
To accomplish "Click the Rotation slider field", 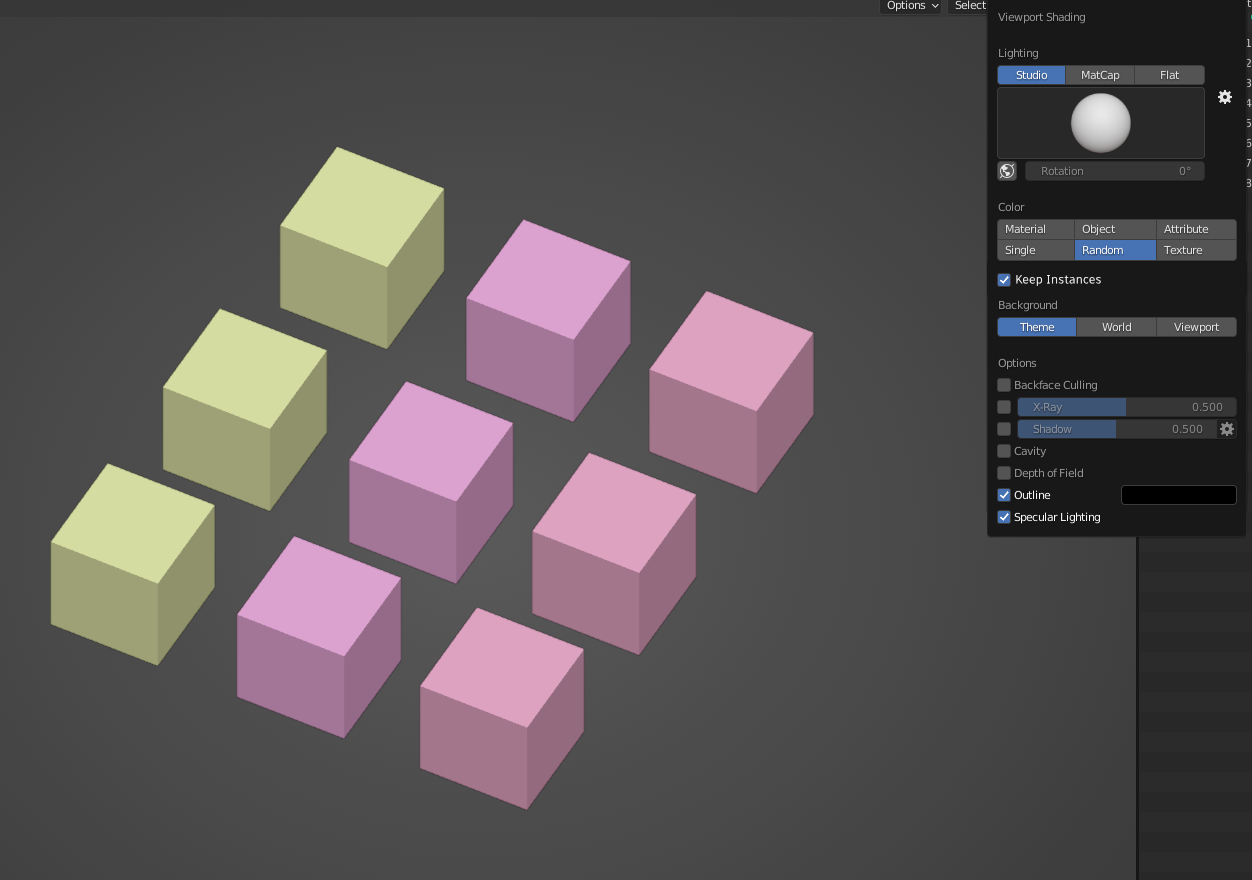I will tap(1115, 171).
